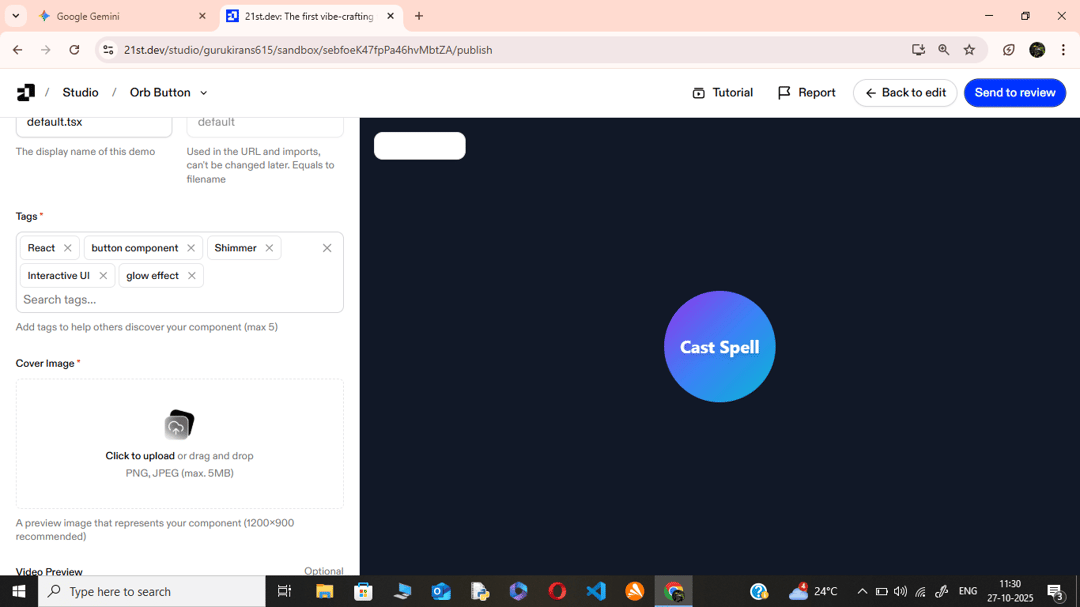
Task: Click the cover image upload icon
Action: (x=179, y=424)
